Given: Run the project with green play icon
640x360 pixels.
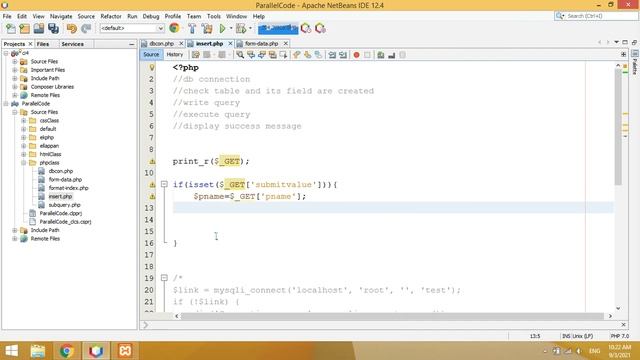Looking at the screenshot, I should [x=222, y=28].
